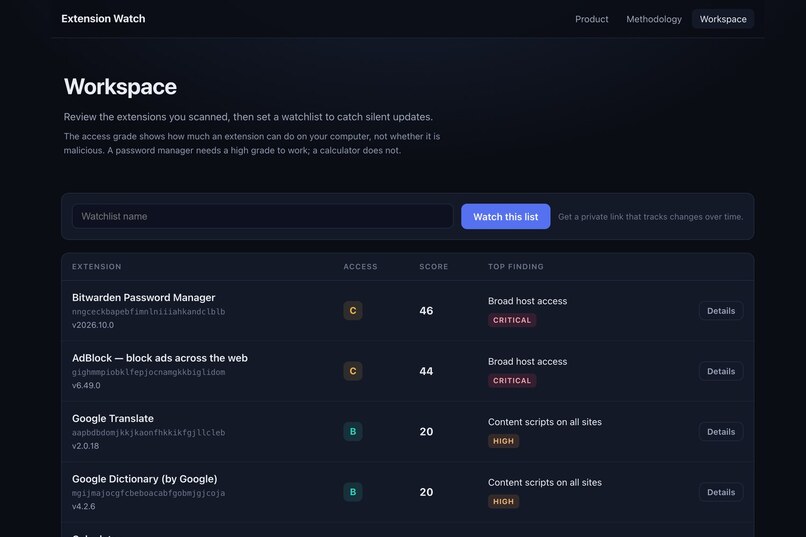Click the score 46 cell

426,310
